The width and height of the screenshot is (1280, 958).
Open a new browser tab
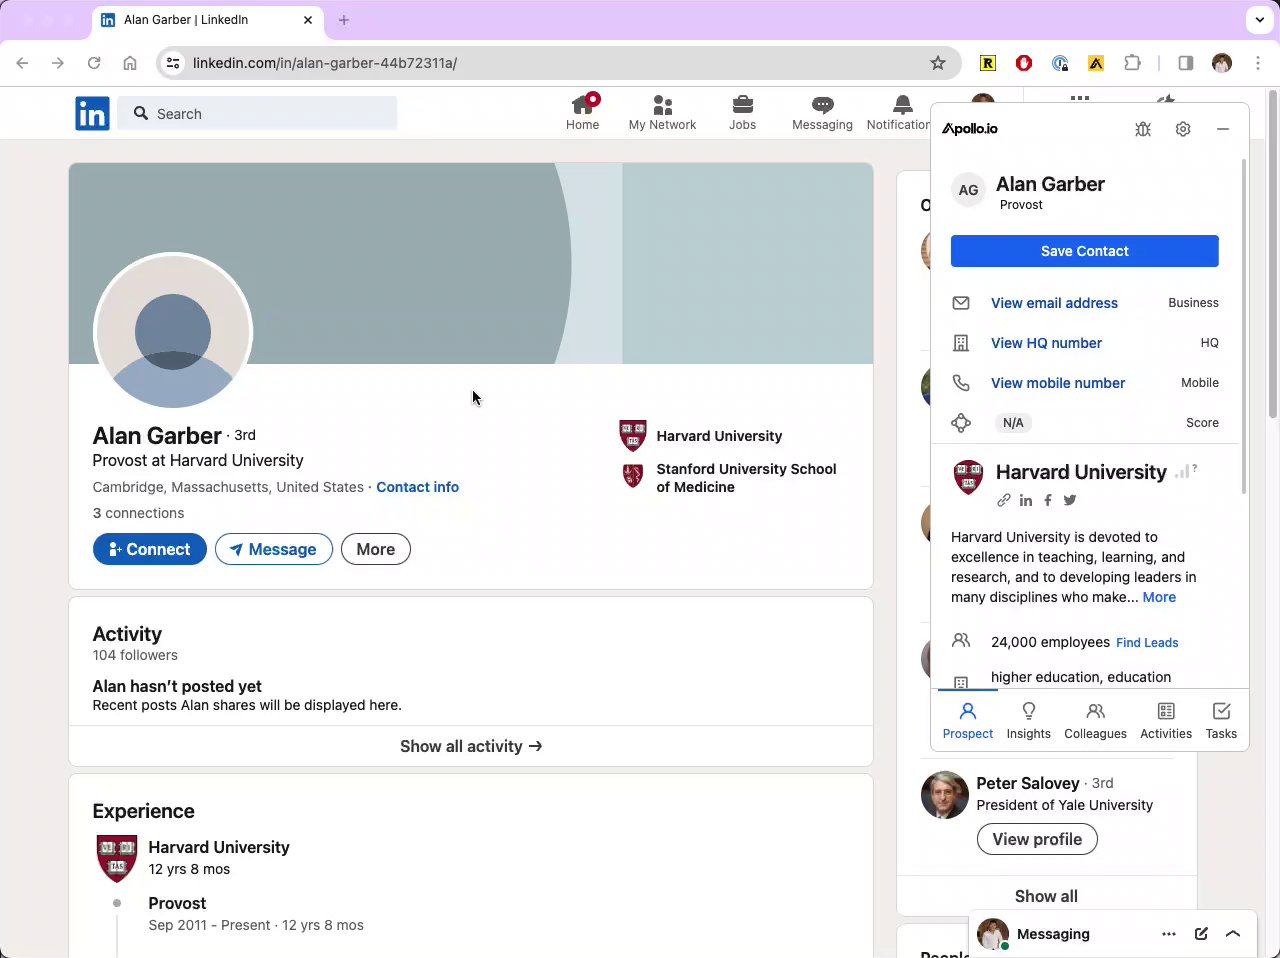coord(344,20)
